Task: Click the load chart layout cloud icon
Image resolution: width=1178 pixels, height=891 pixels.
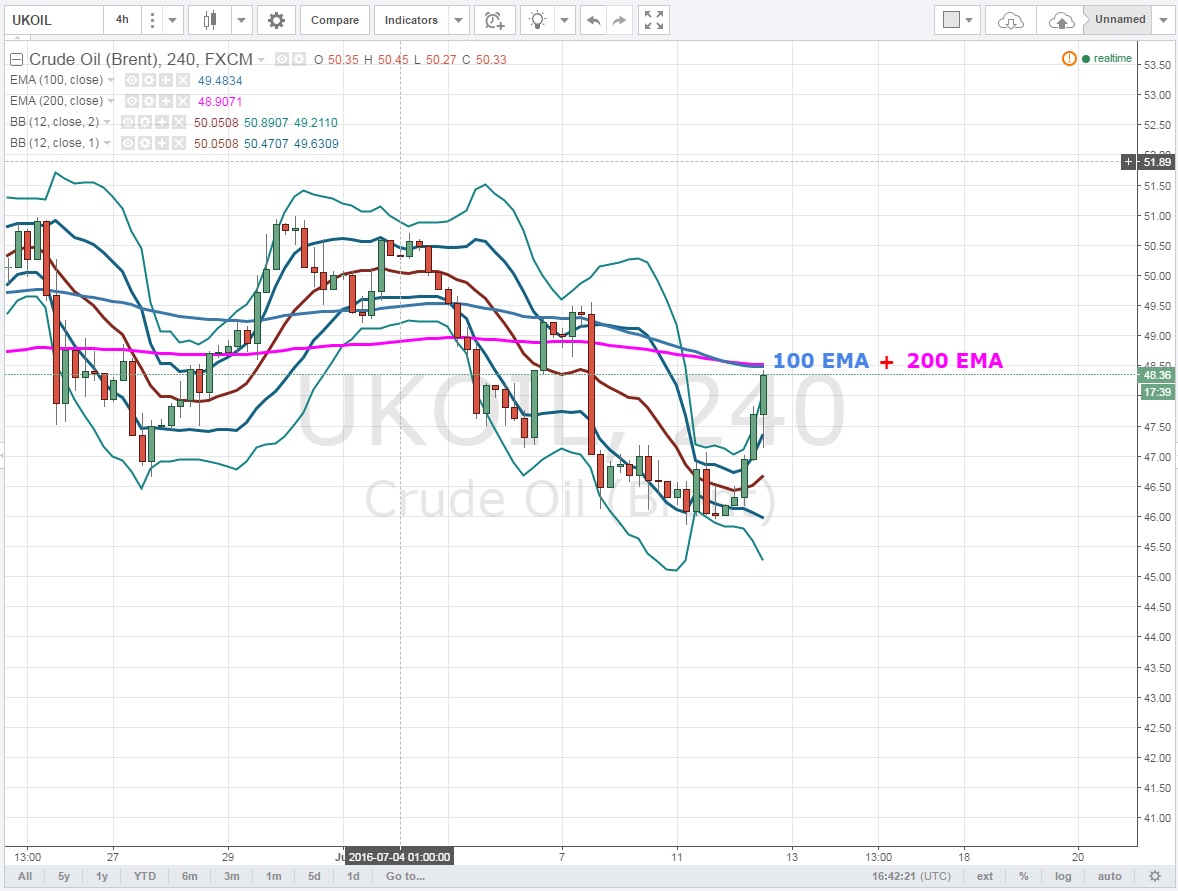Action: (x=1011, y=20)
